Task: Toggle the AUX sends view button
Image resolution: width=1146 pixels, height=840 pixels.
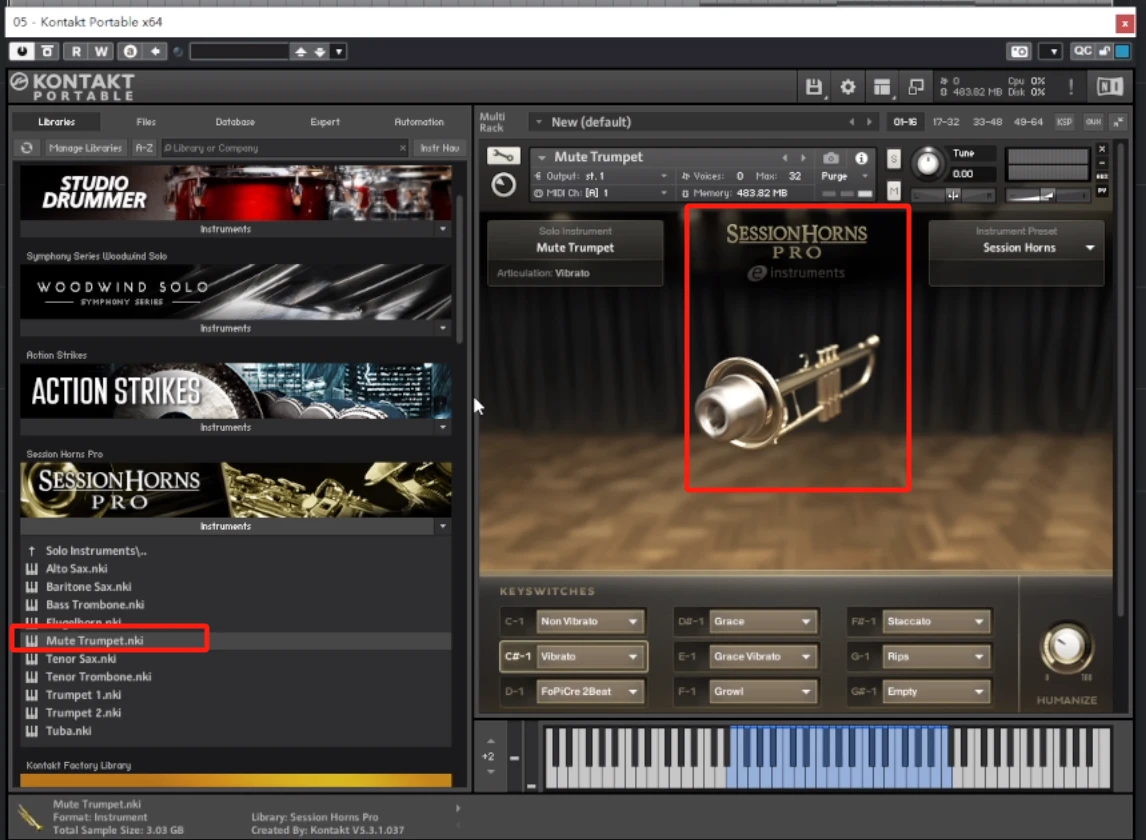Action: point(1093,122)
